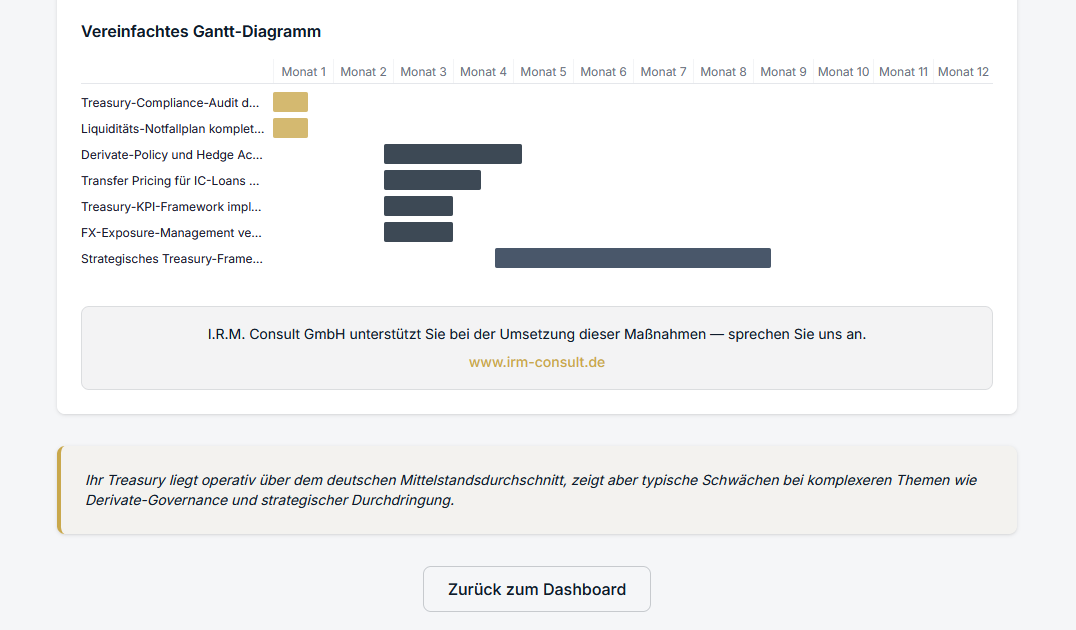Toggle visibility of the FX-Exposure-Management row
The image size is (1076, 630).
pyautogui.click(x=170, y=232)
